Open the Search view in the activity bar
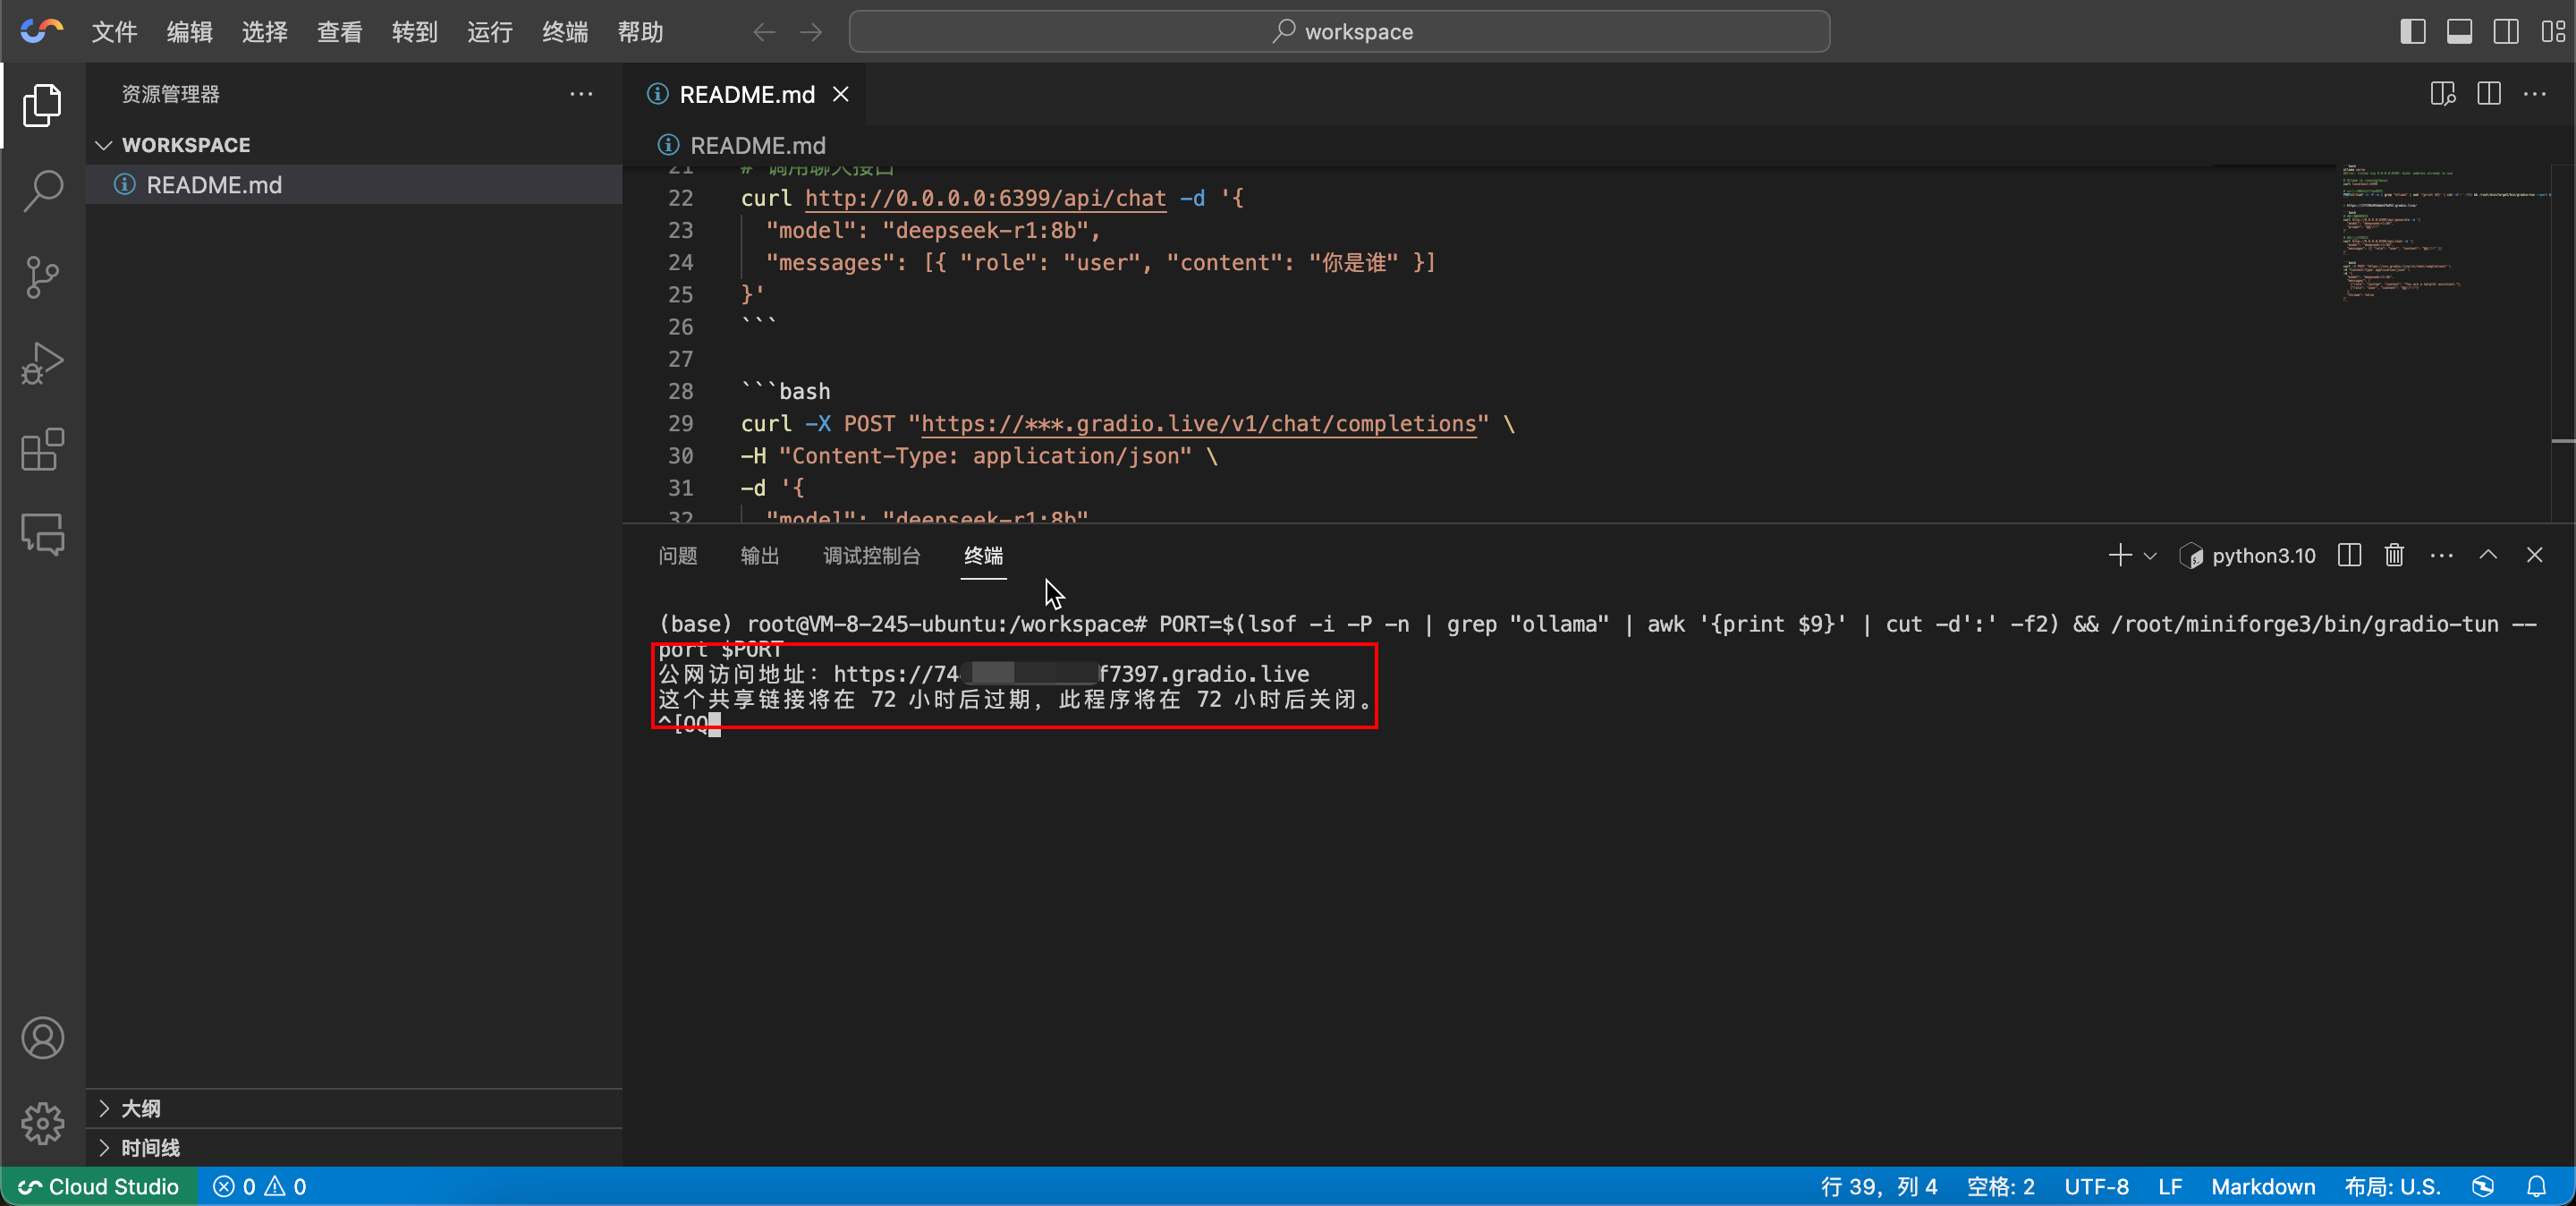Screen dimensions: 2576x1206 (42, 190)
